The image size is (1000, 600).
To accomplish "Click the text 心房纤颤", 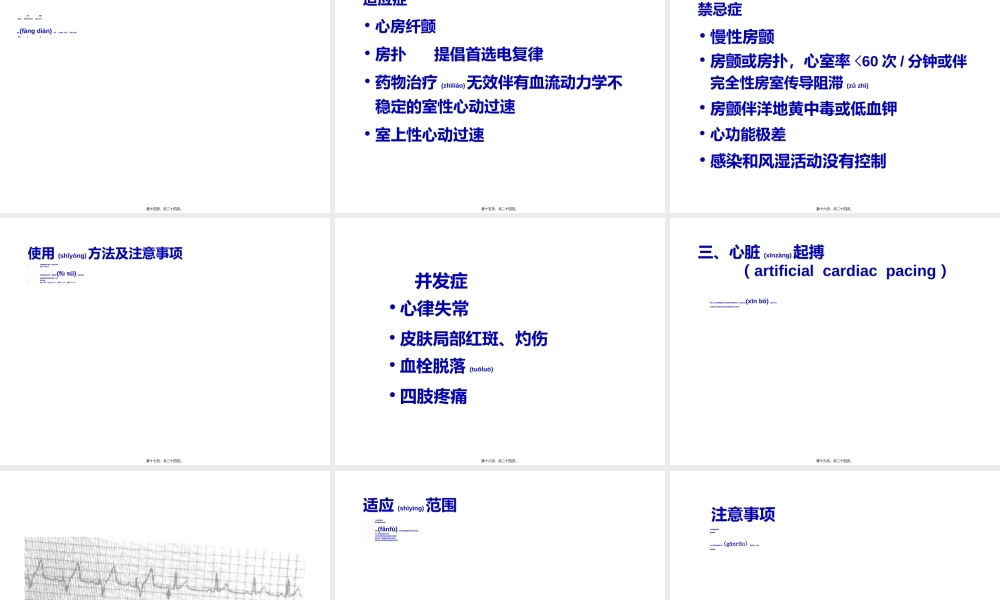I will [x=405, y=26].
